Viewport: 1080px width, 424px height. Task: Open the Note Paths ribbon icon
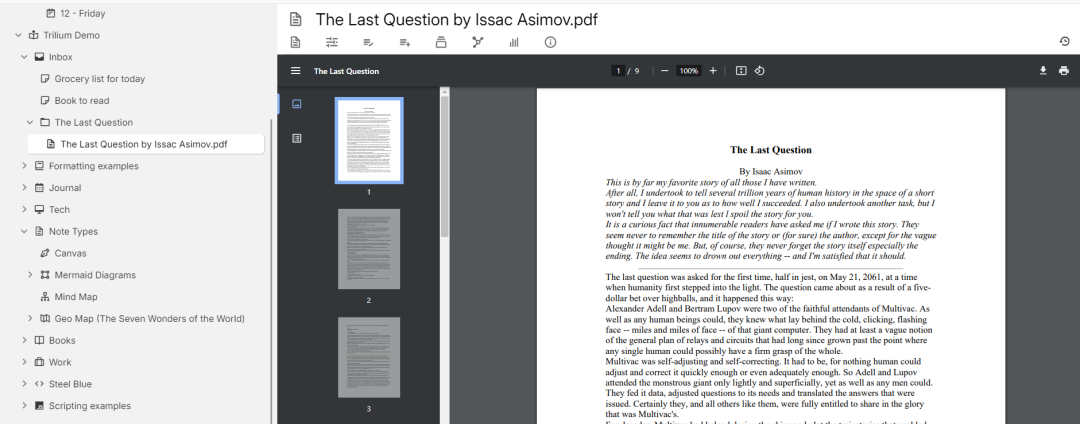click(x=441, y=42)
